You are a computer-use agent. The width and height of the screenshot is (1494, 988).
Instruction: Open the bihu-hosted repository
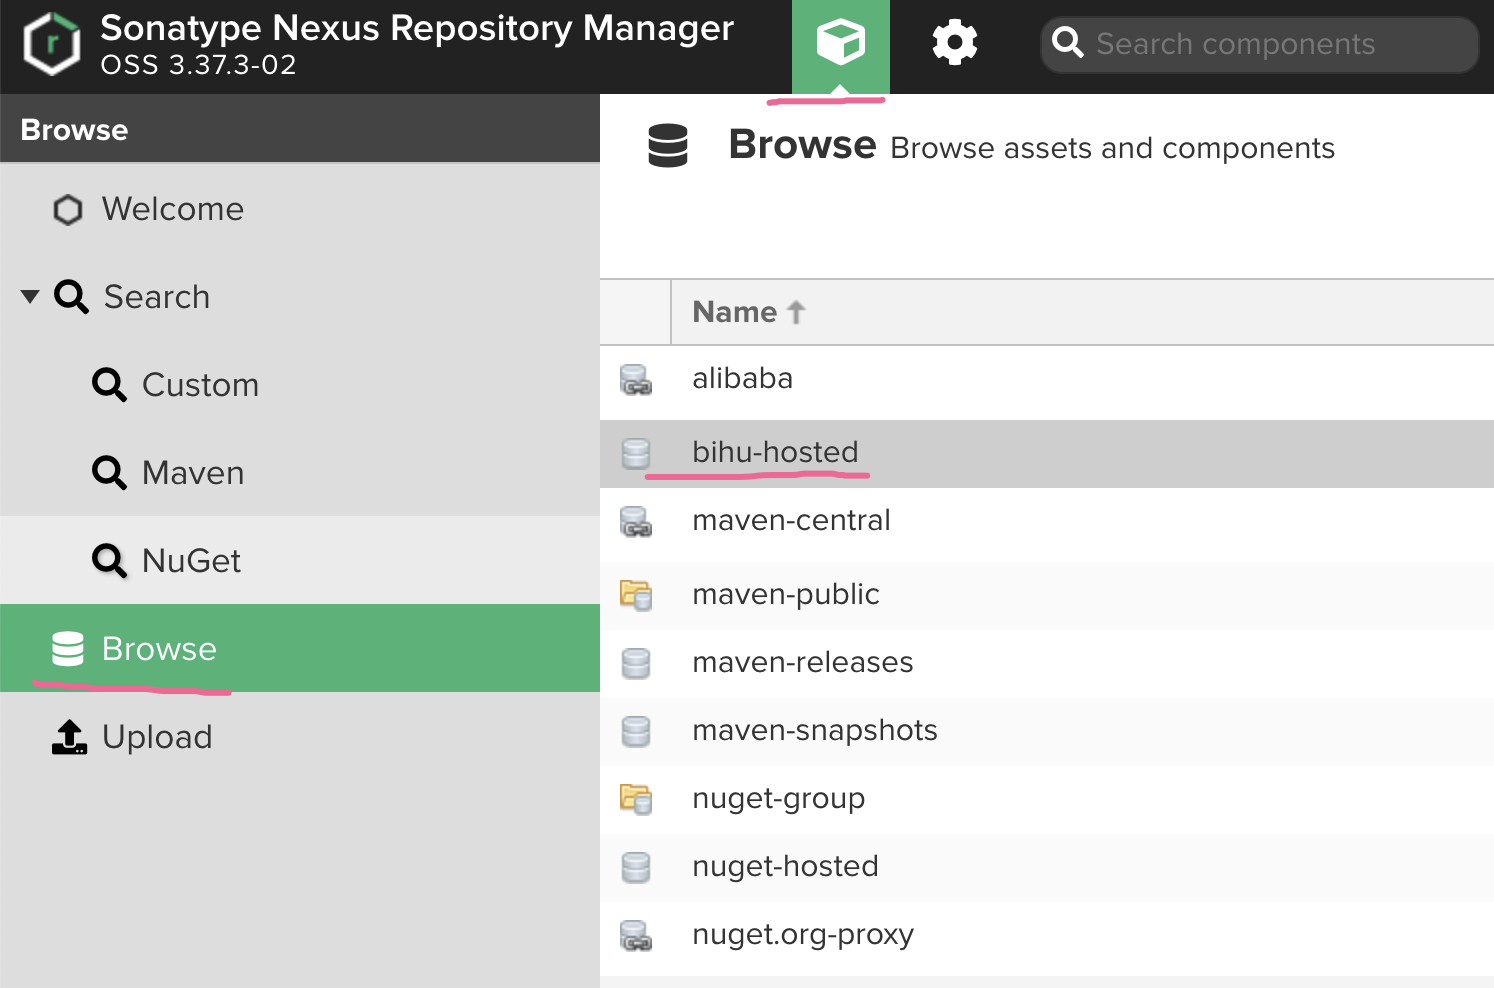pyautogui.click(x=775, y=452)
